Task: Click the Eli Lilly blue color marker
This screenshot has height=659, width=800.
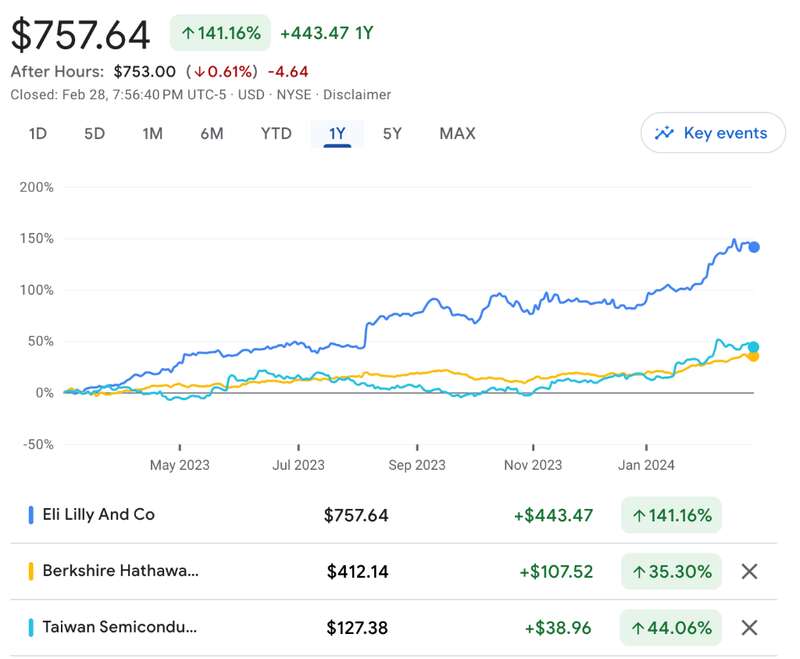Action: [x=31, y=516]
